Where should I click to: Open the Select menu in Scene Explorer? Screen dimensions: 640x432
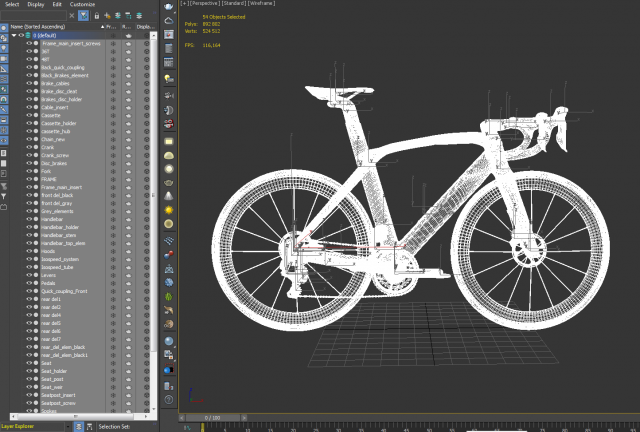12,4
